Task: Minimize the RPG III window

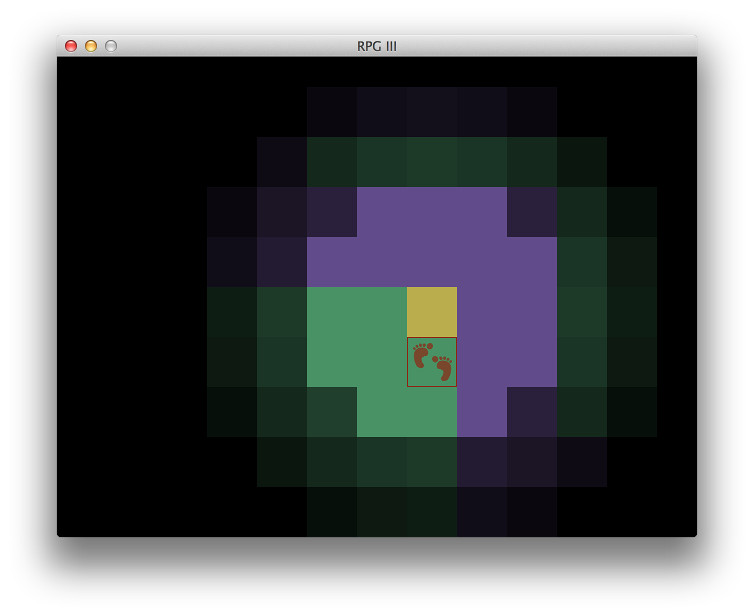Action: point(91,46)
